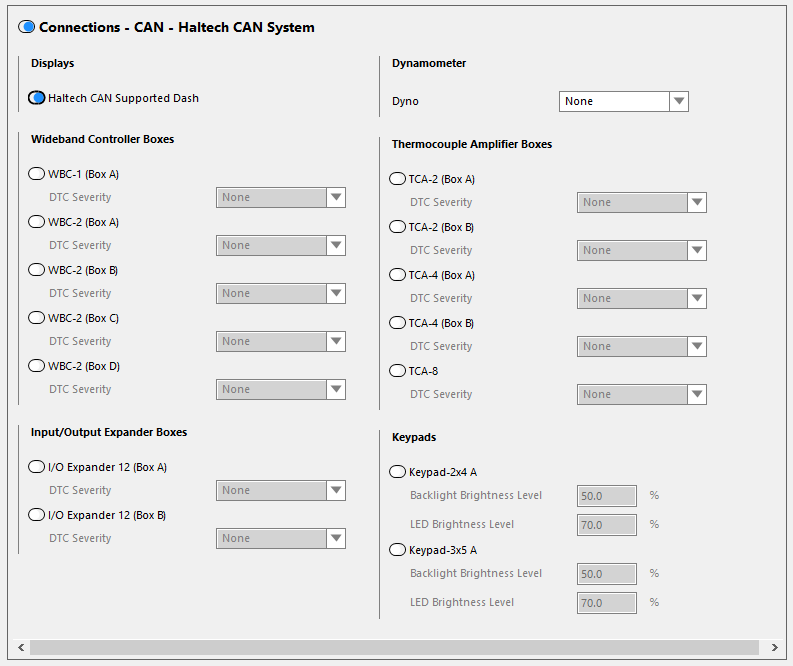This screenshot has width=793, height=666.
Task: Click Keypad-2x4 A Backlight Brightness Level field
Action: tap(607, 496)
